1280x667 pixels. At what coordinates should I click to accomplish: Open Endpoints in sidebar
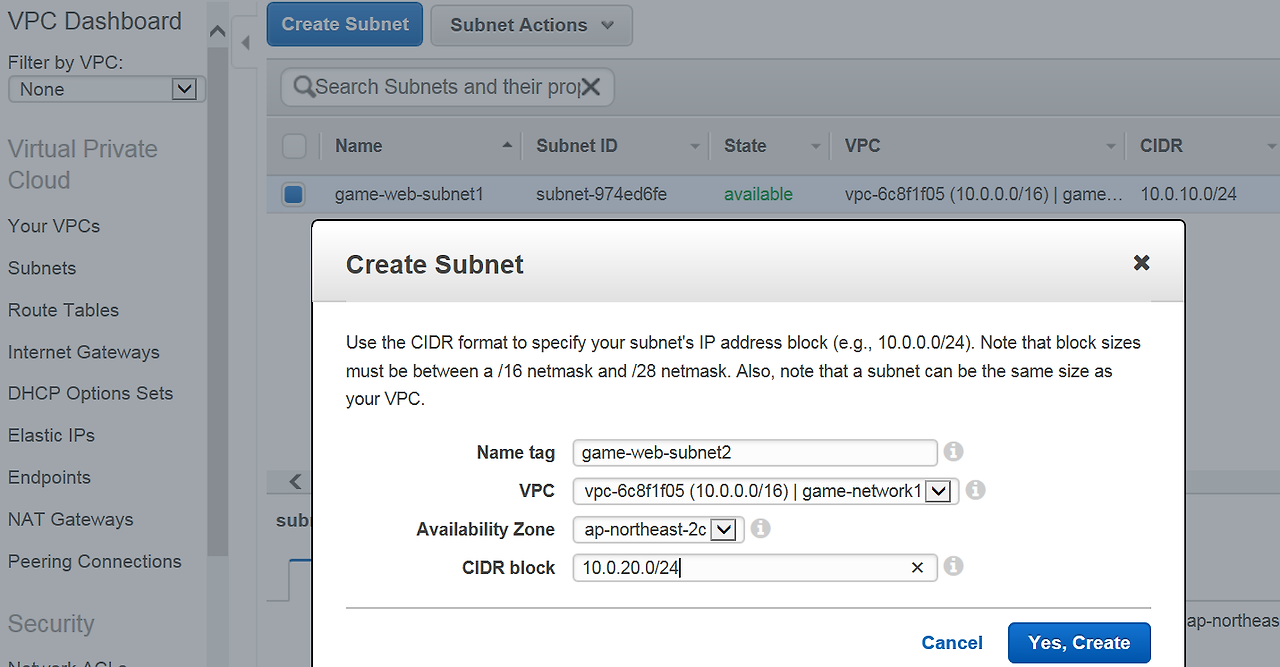[49, 477]
